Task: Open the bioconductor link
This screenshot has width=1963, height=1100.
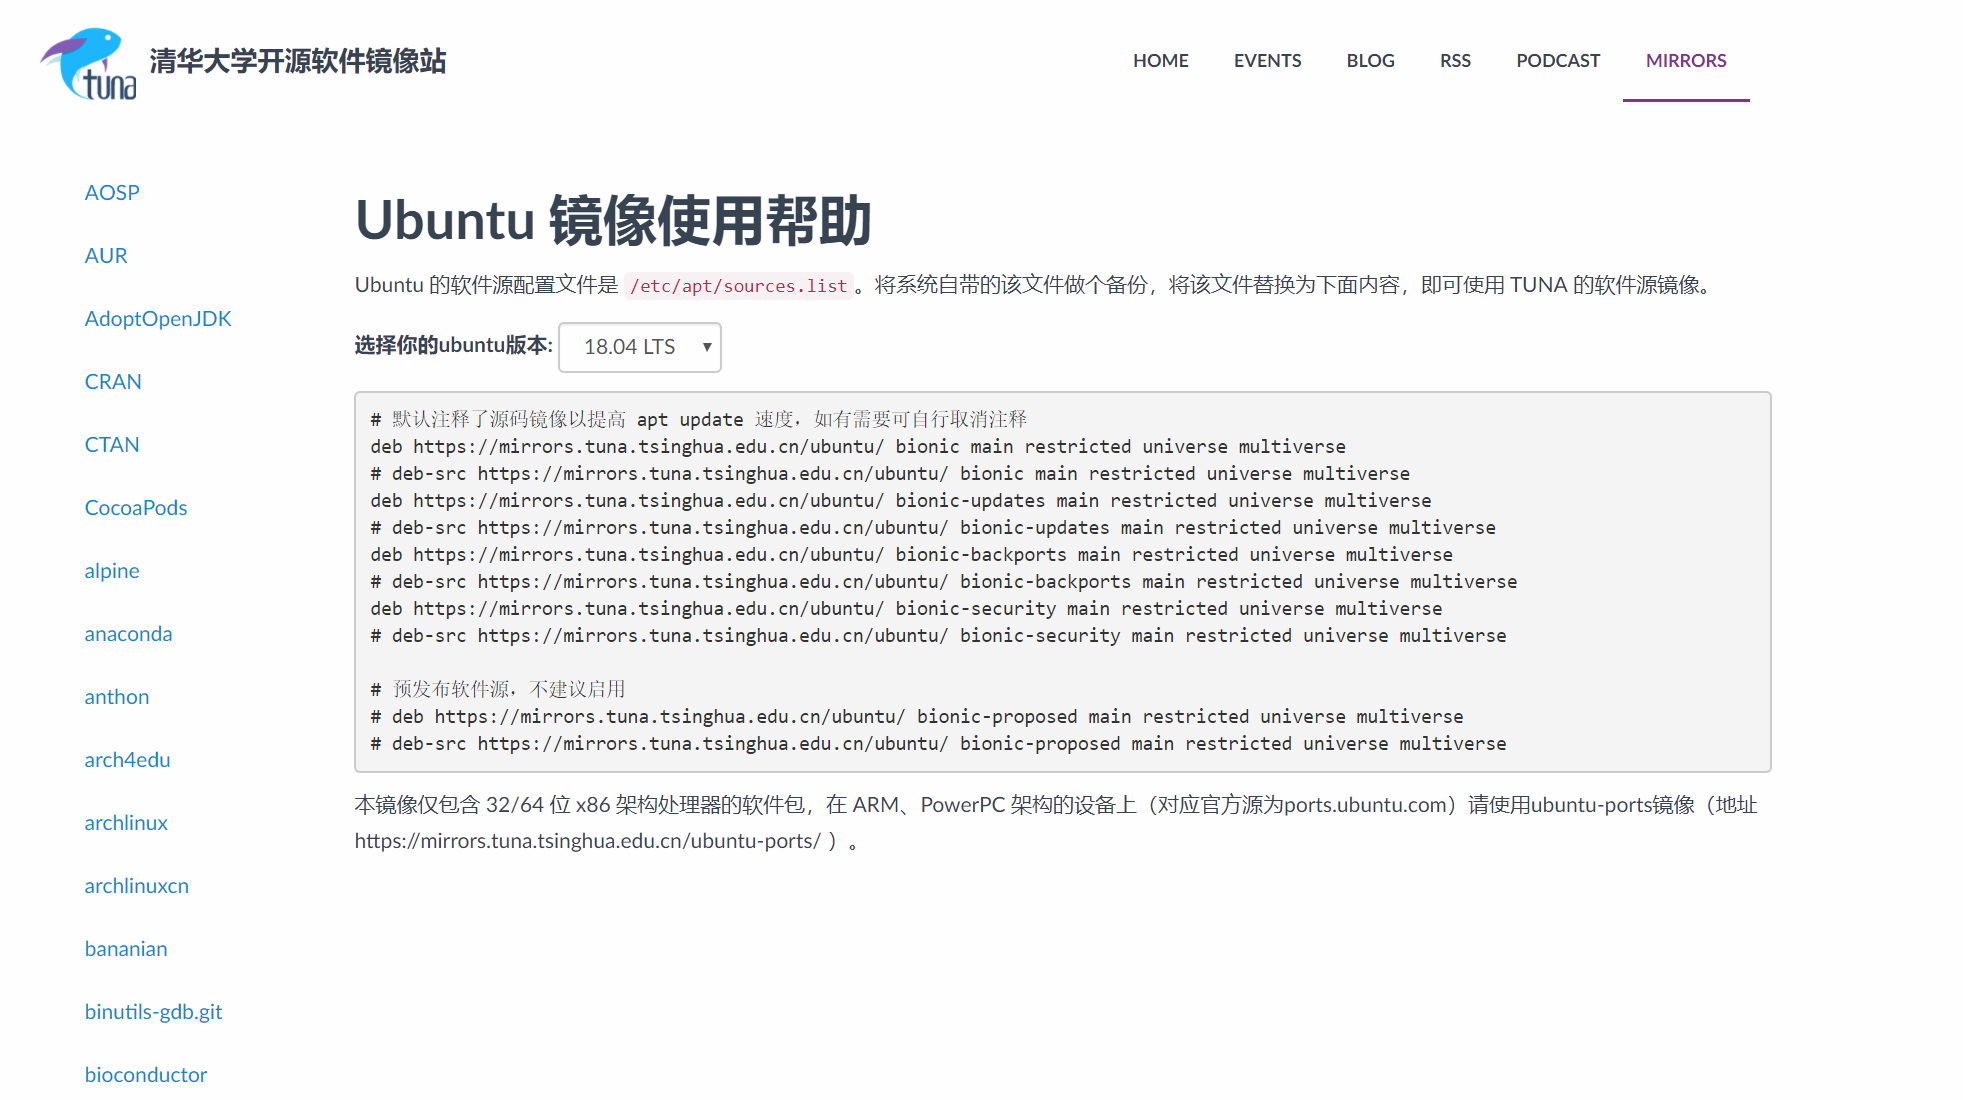Action: (x=146, y=1075)
